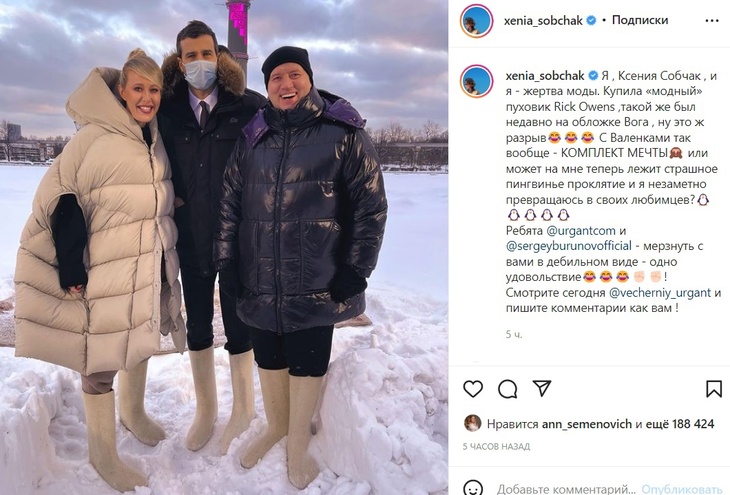
Task: Save post using the bookmark icon
Action: click(714, 389)
